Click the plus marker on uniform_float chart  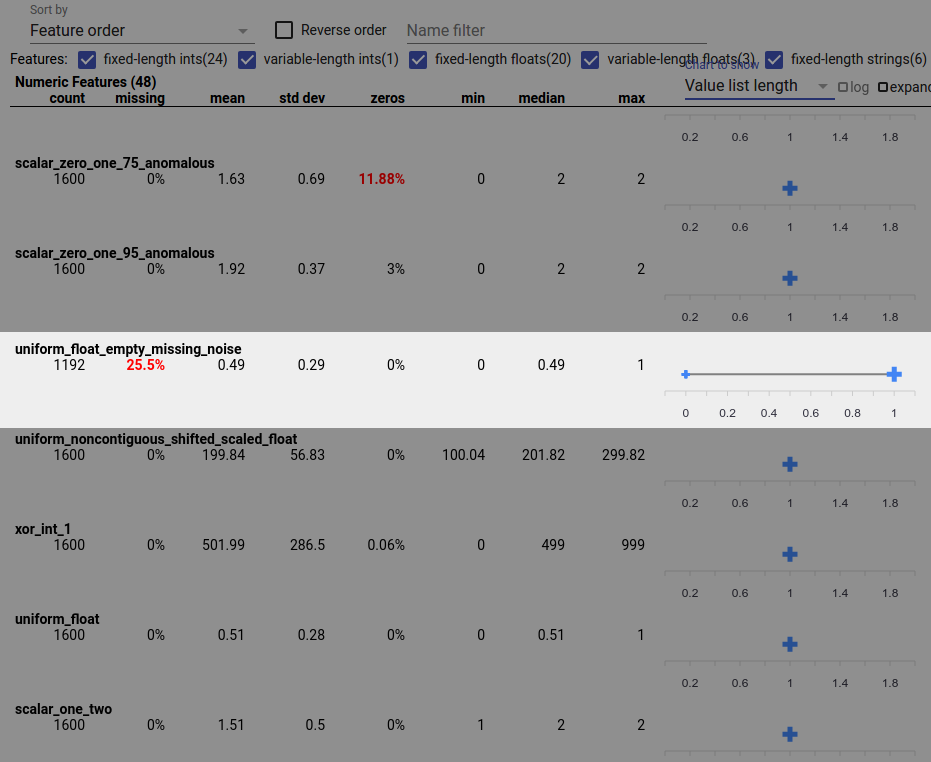[790, 644]
